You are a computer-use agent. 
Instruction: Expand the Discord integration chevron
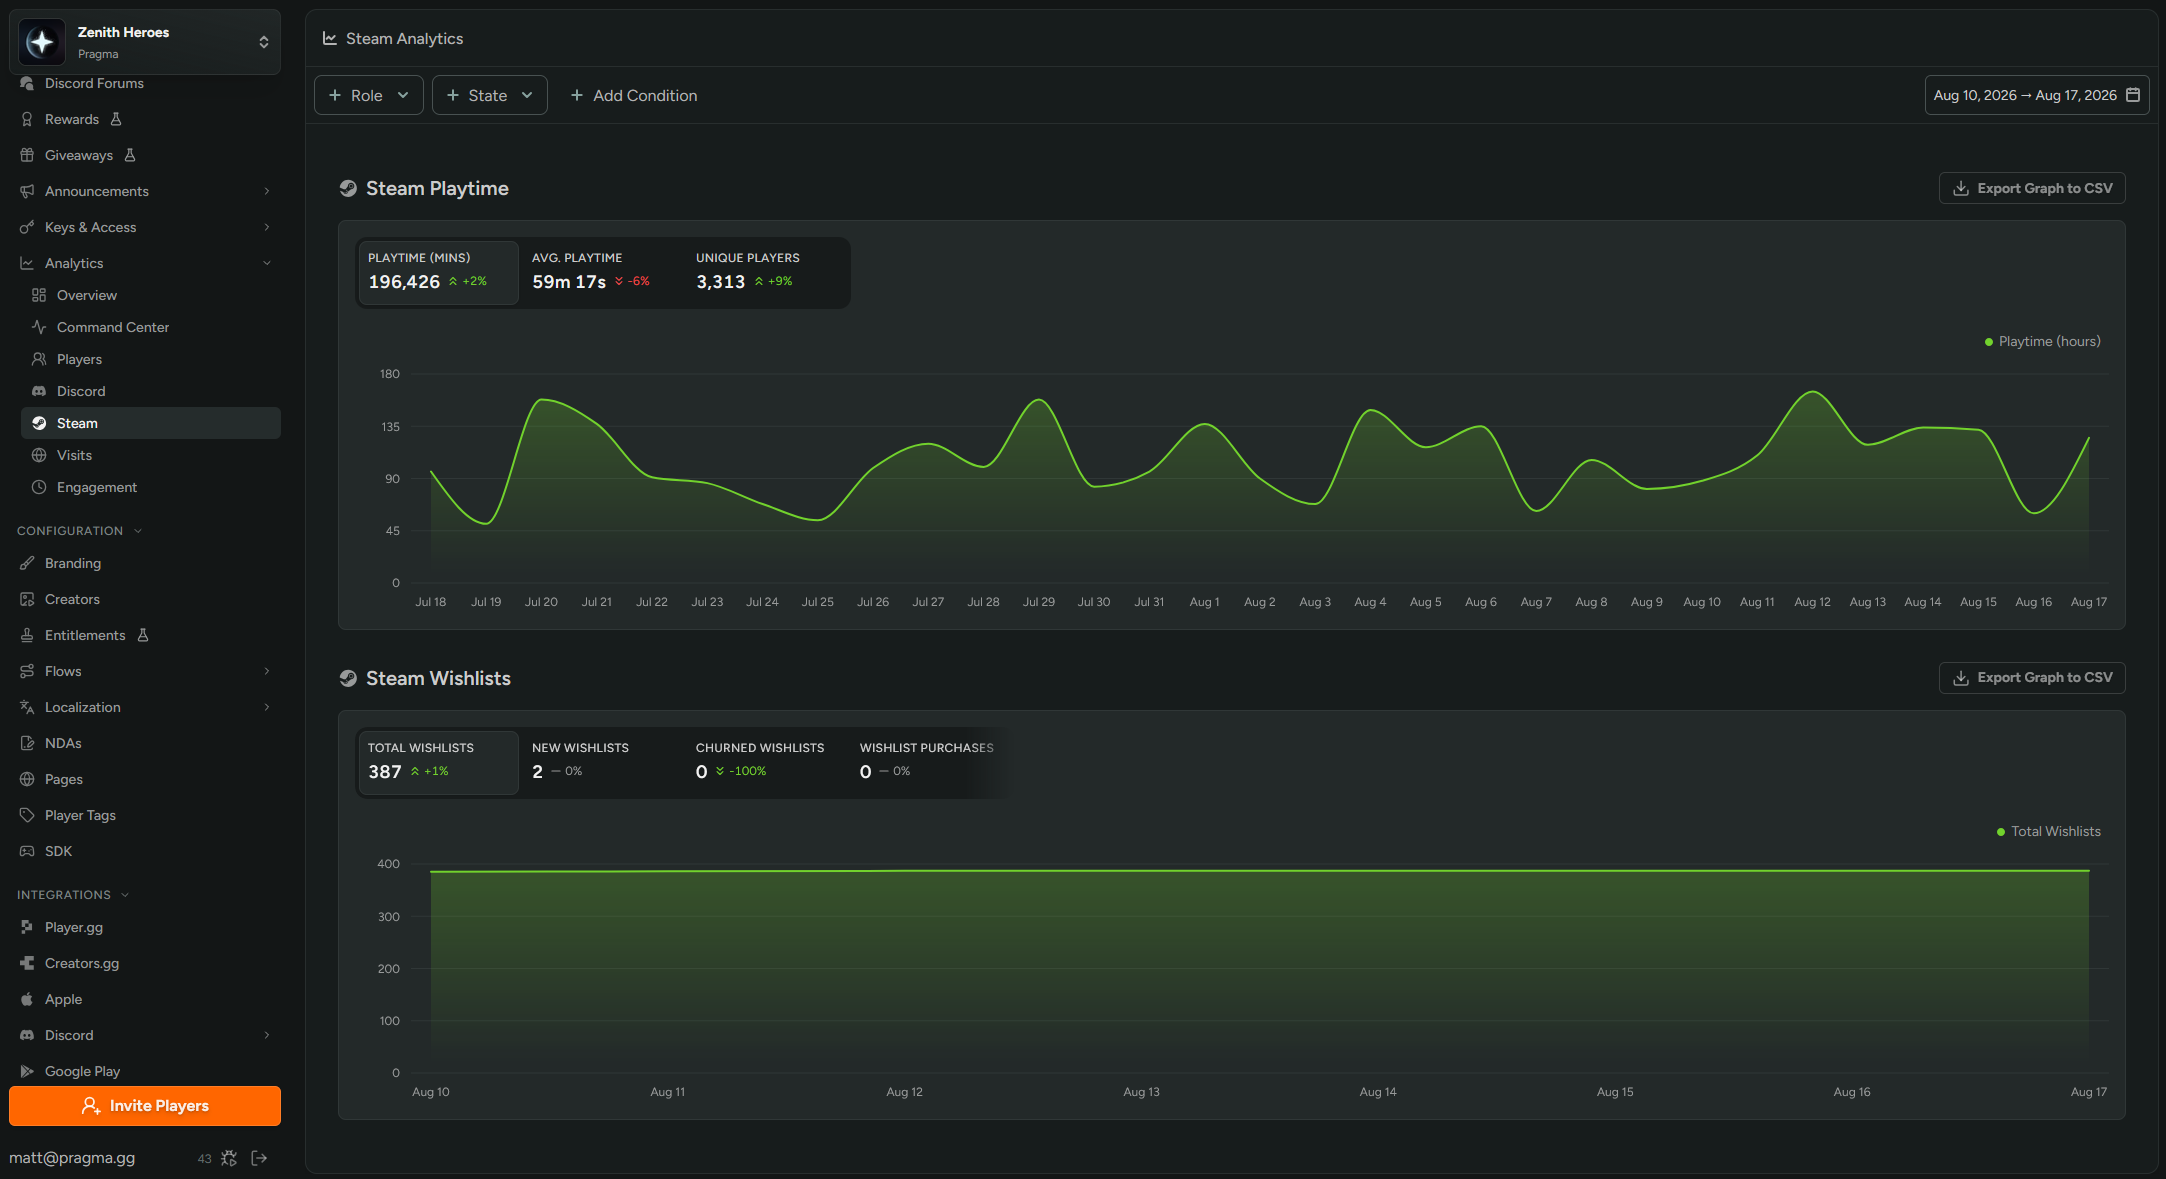(266, 1035)
